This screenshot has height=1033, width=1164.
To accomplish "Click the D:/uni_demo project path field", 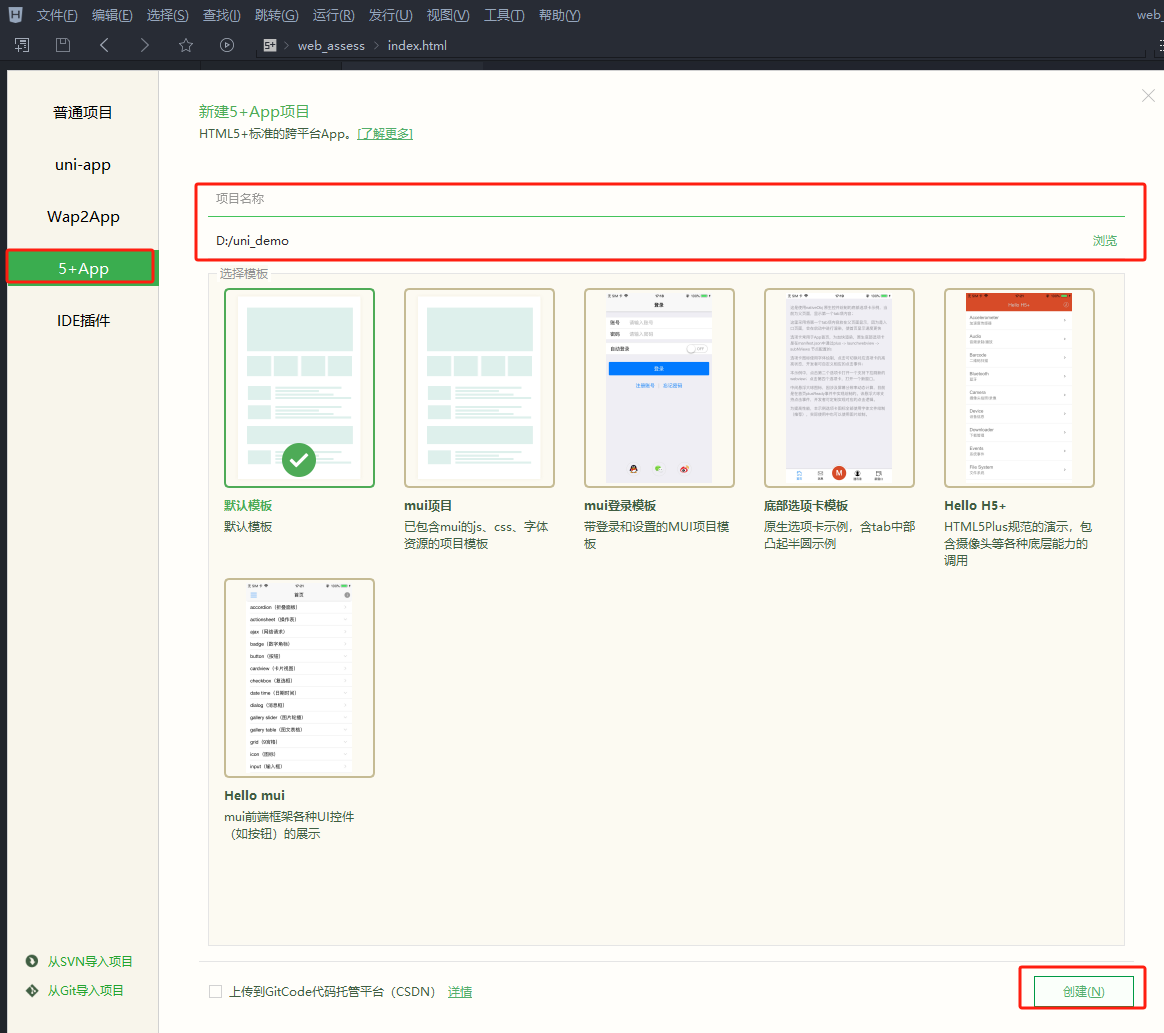I will (646, 240).
